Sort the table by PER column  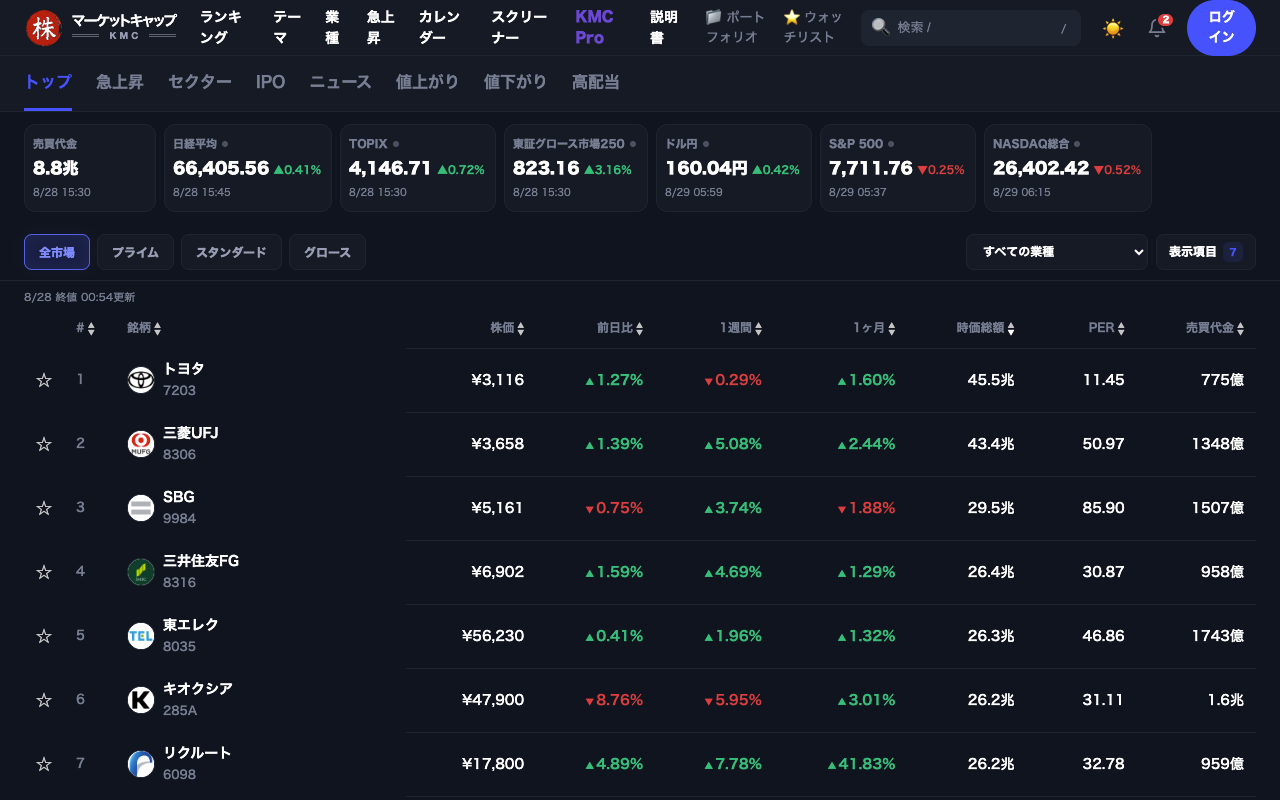(x=1107, y=328)
